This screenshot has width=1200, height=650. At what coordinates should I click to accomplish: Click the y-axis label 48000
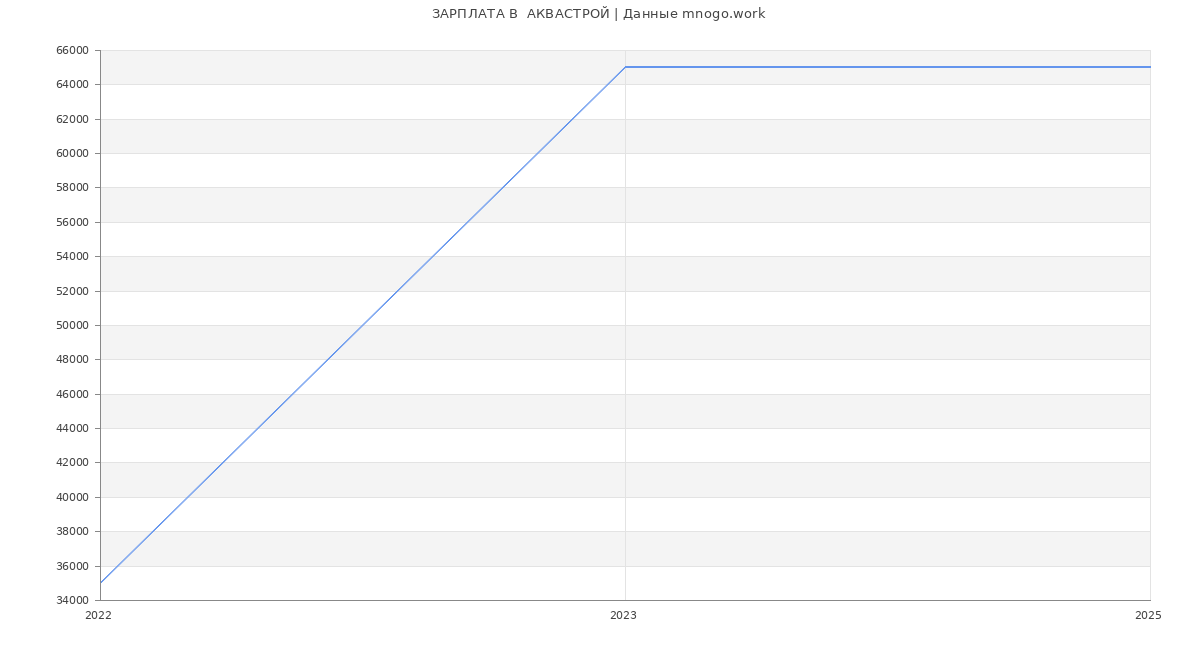(x=72, y=359)
